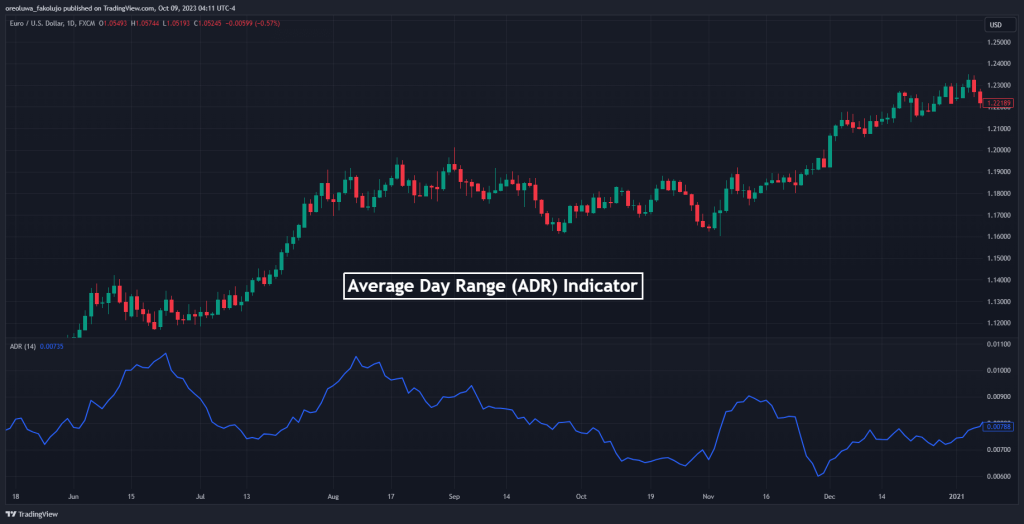Click the Aug label on the time axis

point(333,495)
